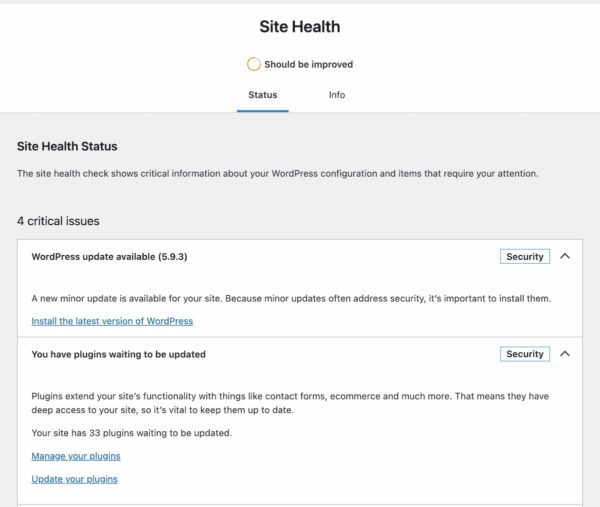Click the WordPress update available (5.9.3) heading

click(x=109, y=257)
